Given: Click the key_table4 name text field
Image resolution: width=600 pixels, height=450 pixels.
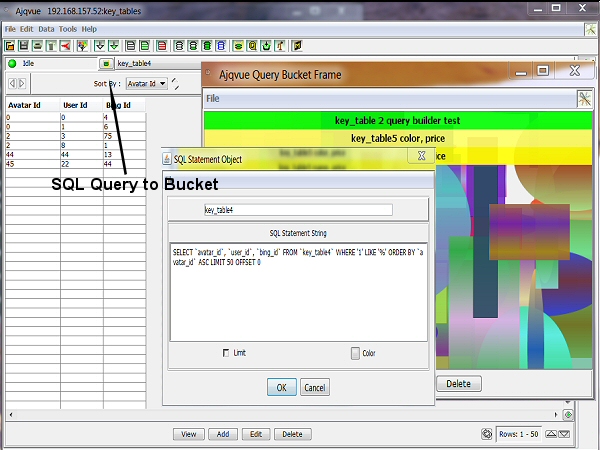Looking at the screenshot, I should [298, 210].
